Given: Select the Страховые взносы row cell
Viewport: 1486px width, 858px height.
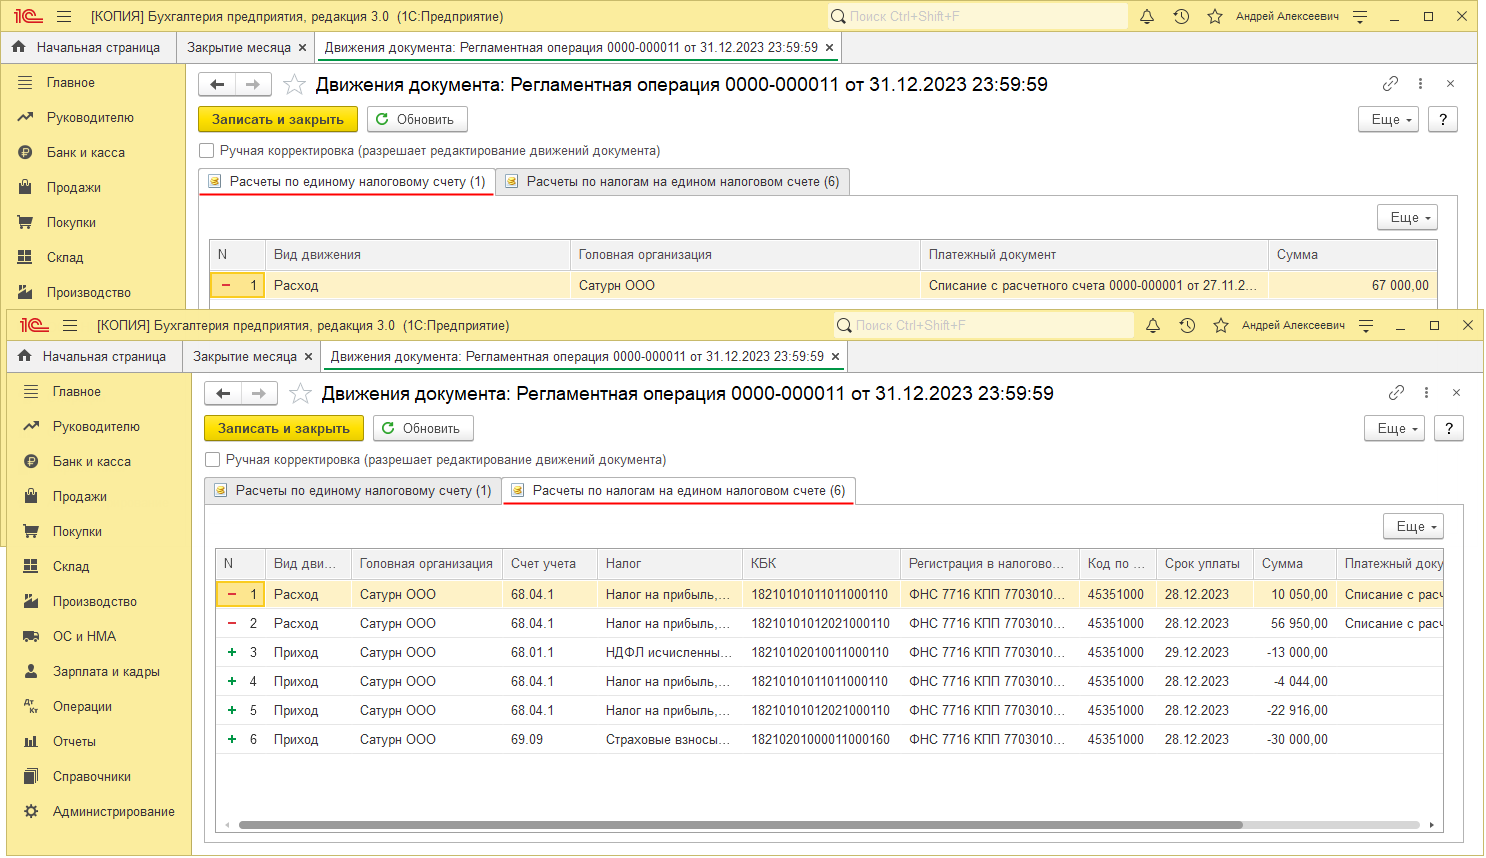Looking at the screenshot, I should tap(670, 740).
